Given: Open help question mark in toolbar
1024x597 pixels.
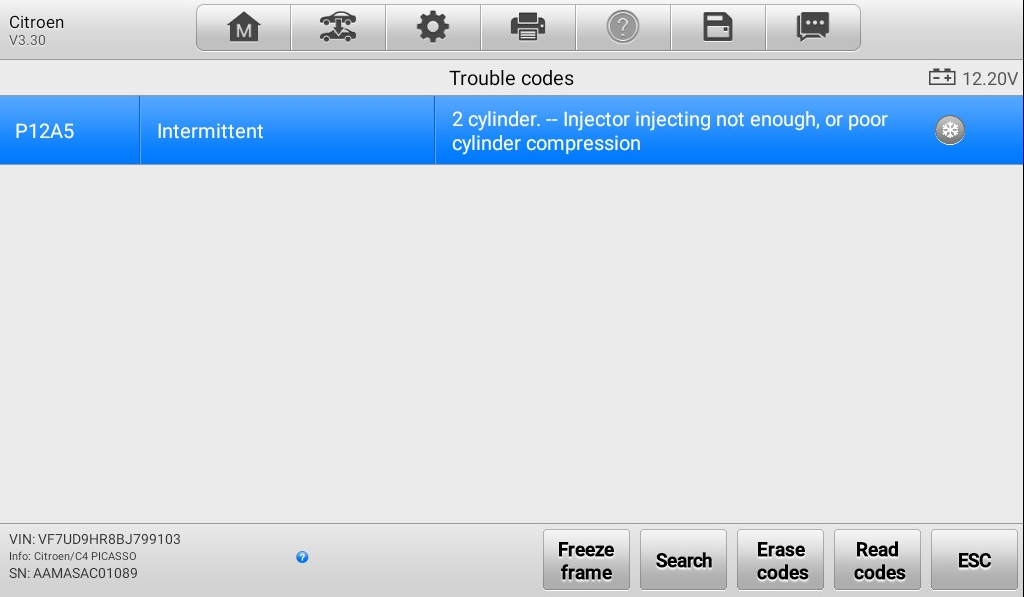Looking at the screenshot, I should click(x=623, y=27).
